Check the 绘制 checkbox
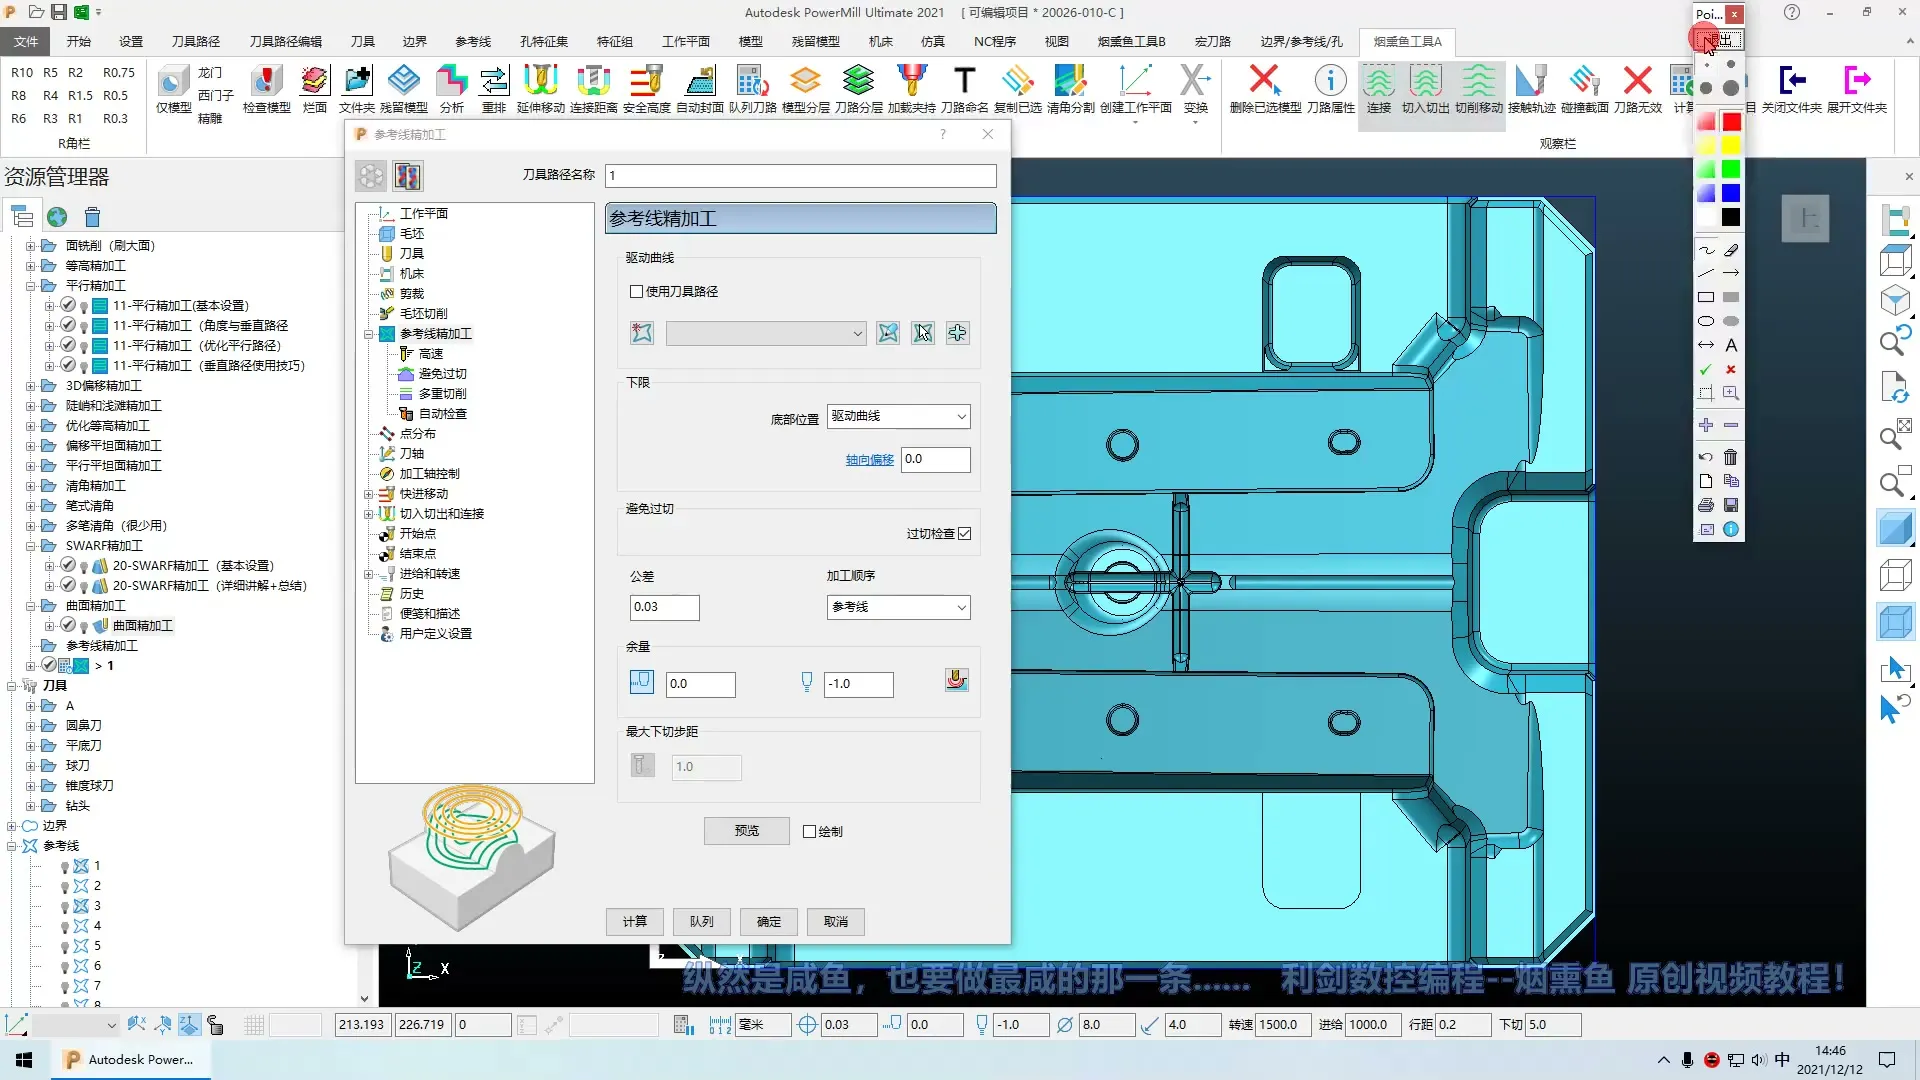1920x1080 pixels. [810, 832]
